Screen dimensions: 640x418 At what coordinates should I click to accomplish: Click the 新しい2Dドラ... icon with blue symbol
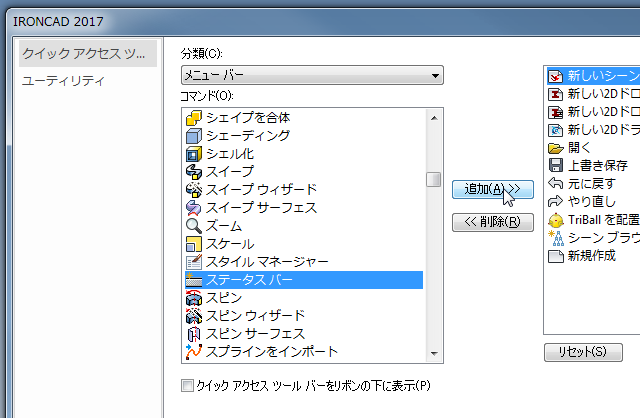pyautogui.click(x=556, y=130)
